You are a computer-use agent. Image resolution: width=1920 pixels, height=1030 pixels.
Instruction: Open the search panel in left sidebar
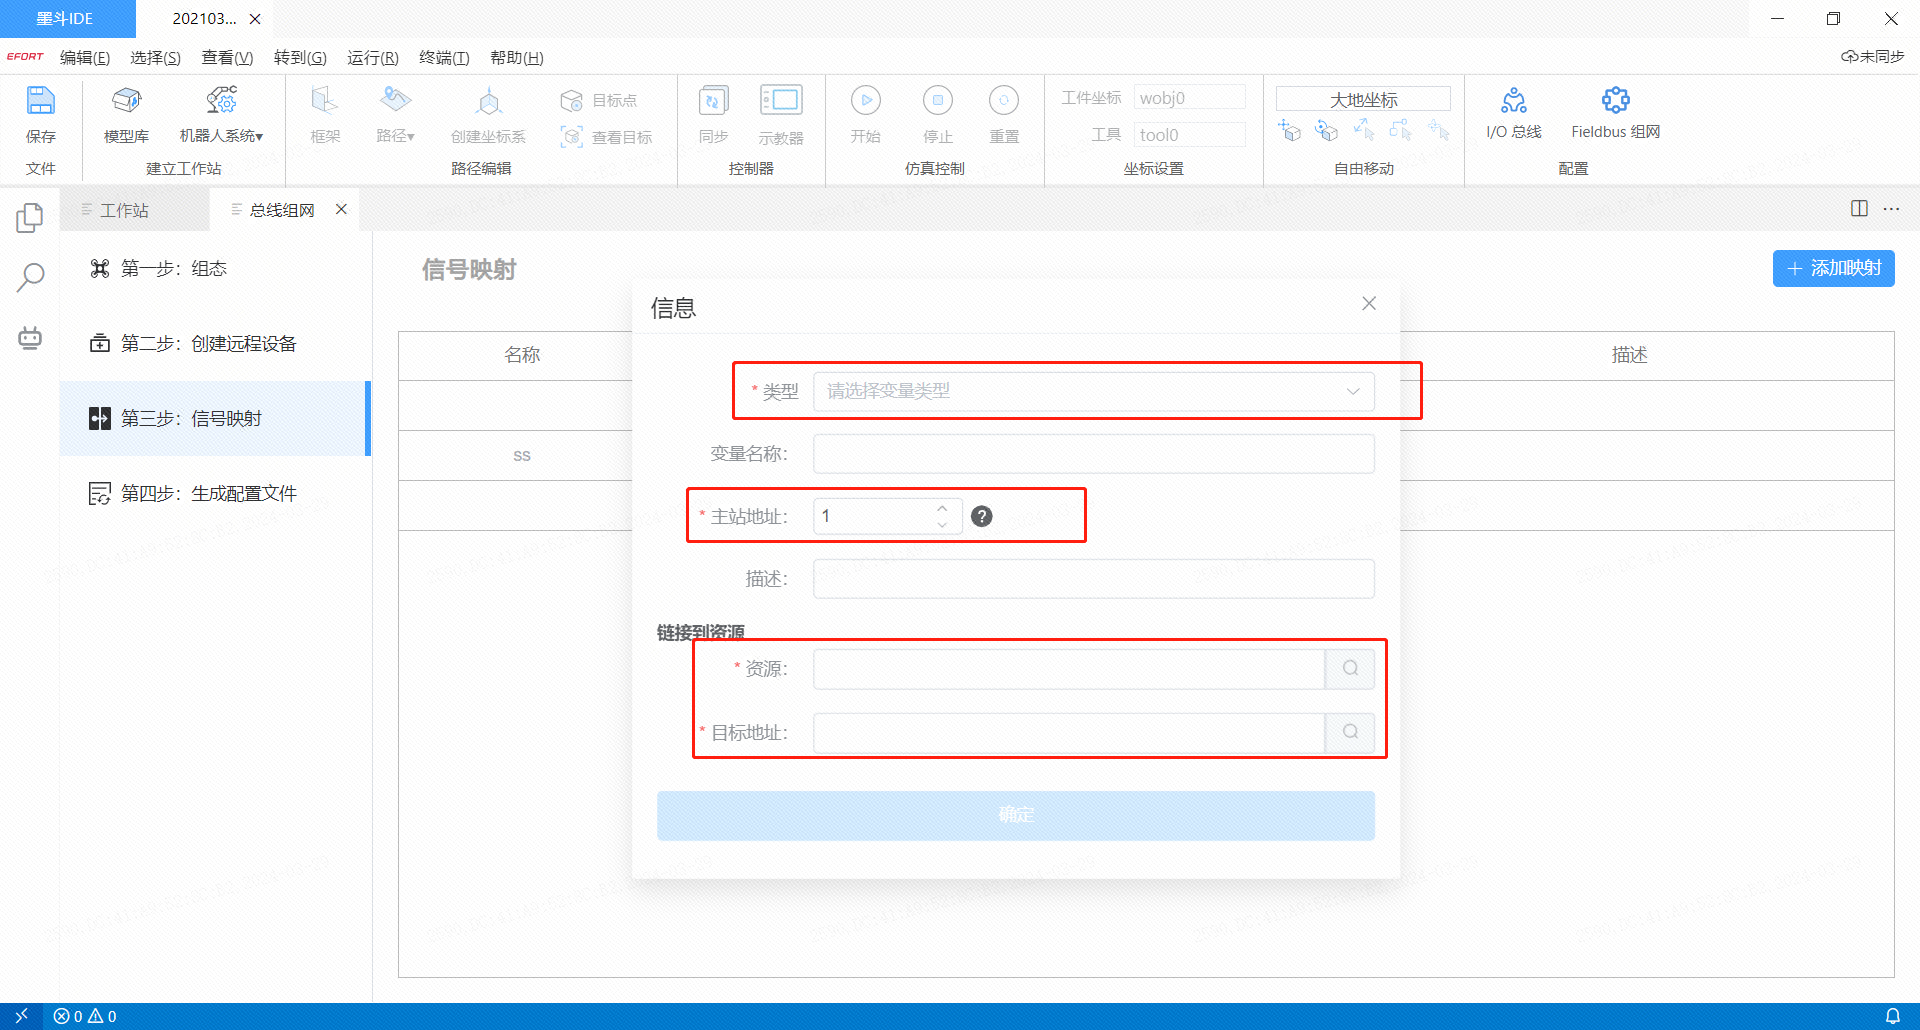[30, 277]
